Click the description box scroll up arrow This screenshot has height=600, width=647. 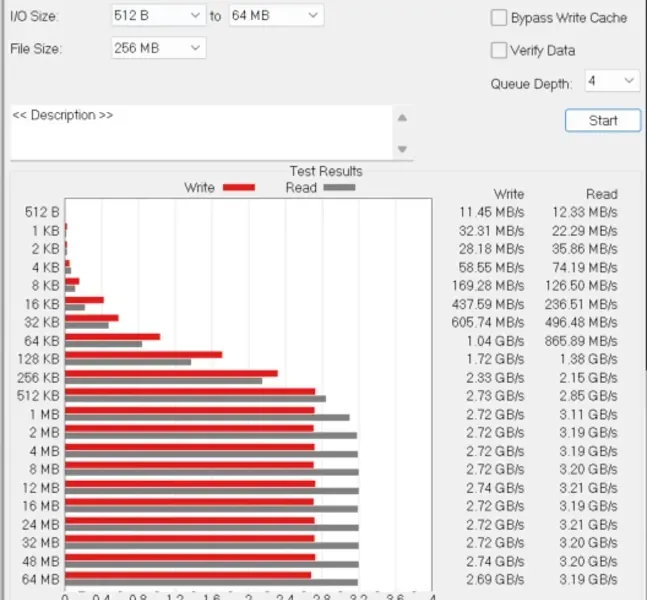[x=403, y=118]
